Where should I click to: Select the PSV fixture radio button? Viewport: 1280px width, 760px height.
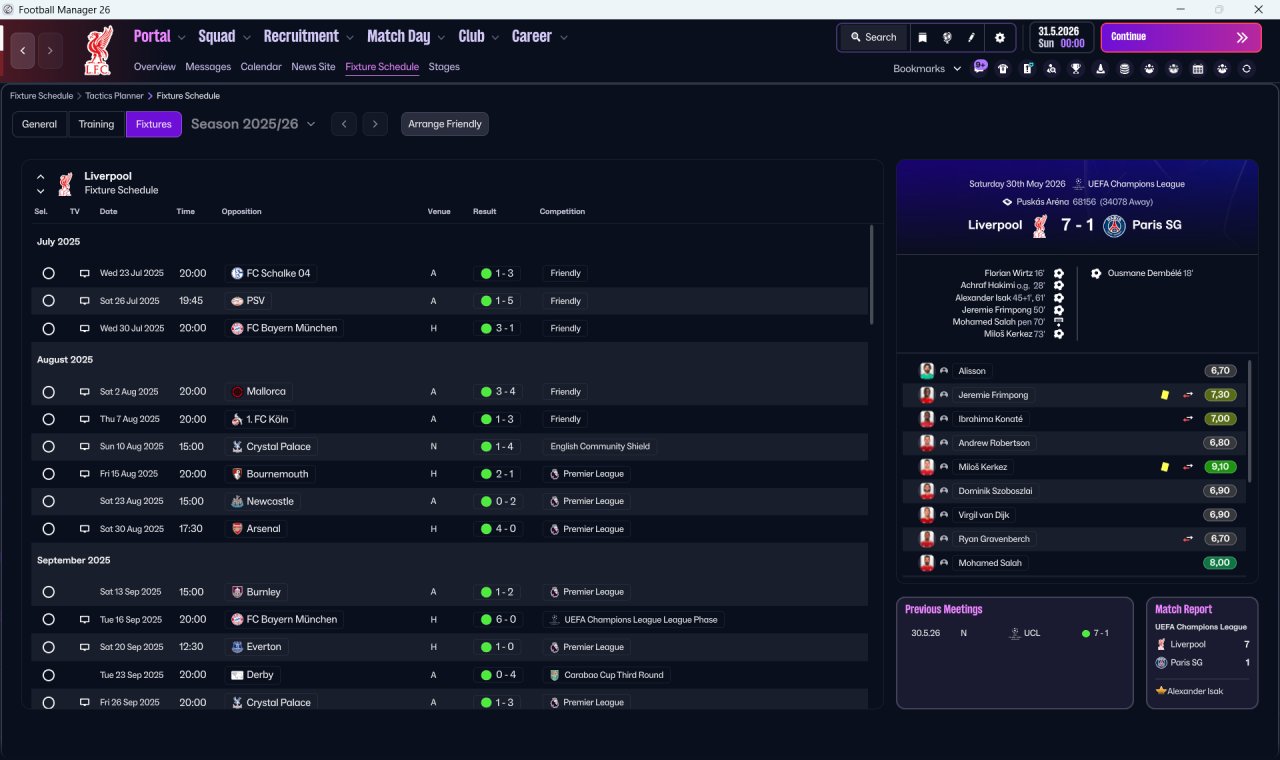[48, 301]
